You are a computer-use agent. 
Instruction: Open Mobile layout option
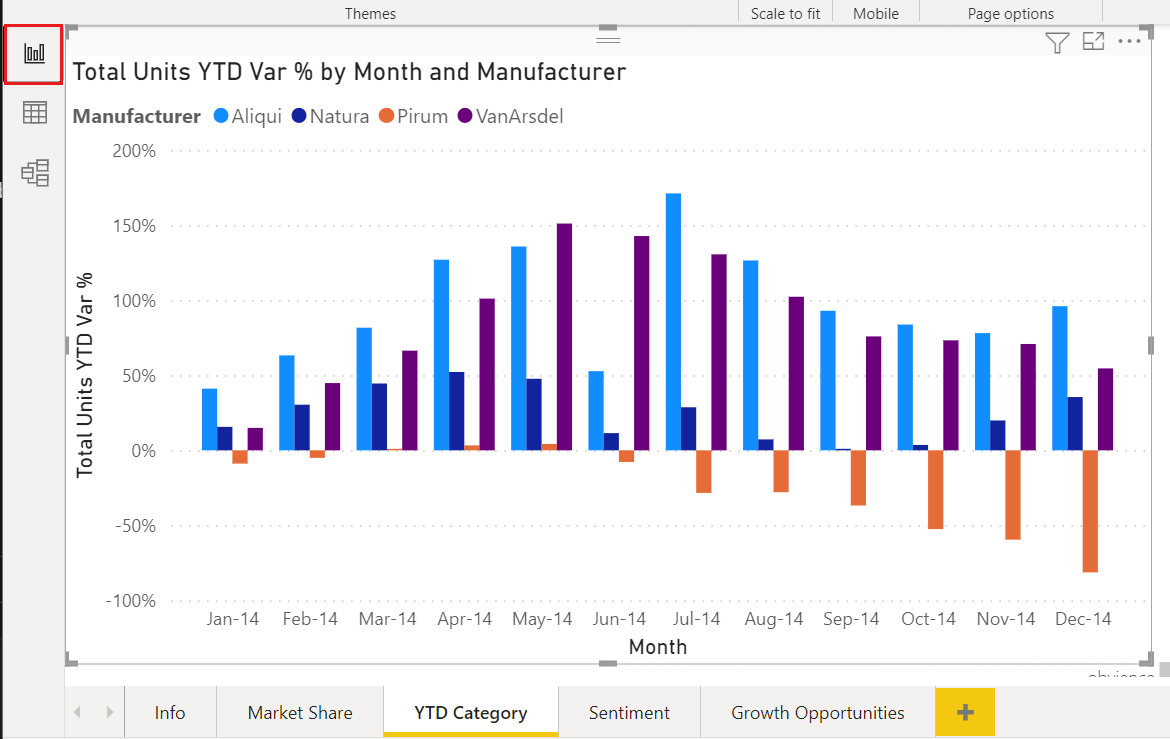[x=876, y=14]
